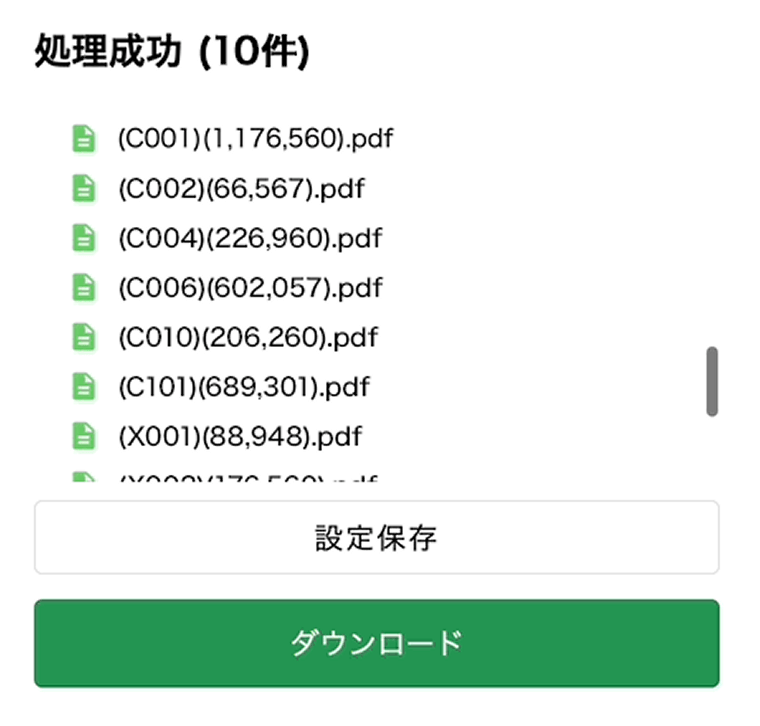
Task: Click the file list scrollbar thumb
Action: tap(712, 381)
